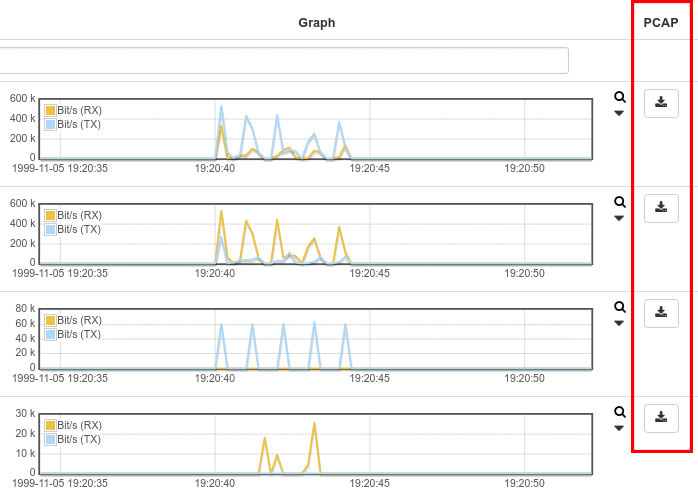Screen dimensions: 698x498
Task: Download the PCAP for the second graph row
Action: [661, 208]
